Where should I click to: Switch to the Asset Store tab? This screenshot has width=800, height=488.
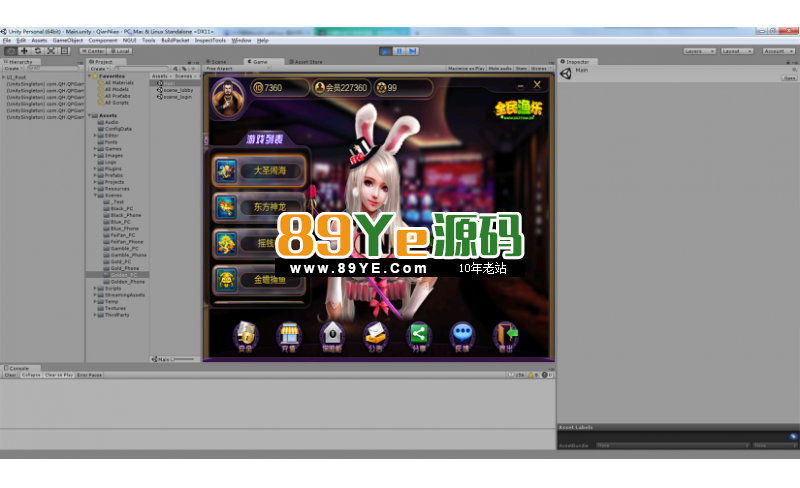pyautogui.click(x=307, y=62)
